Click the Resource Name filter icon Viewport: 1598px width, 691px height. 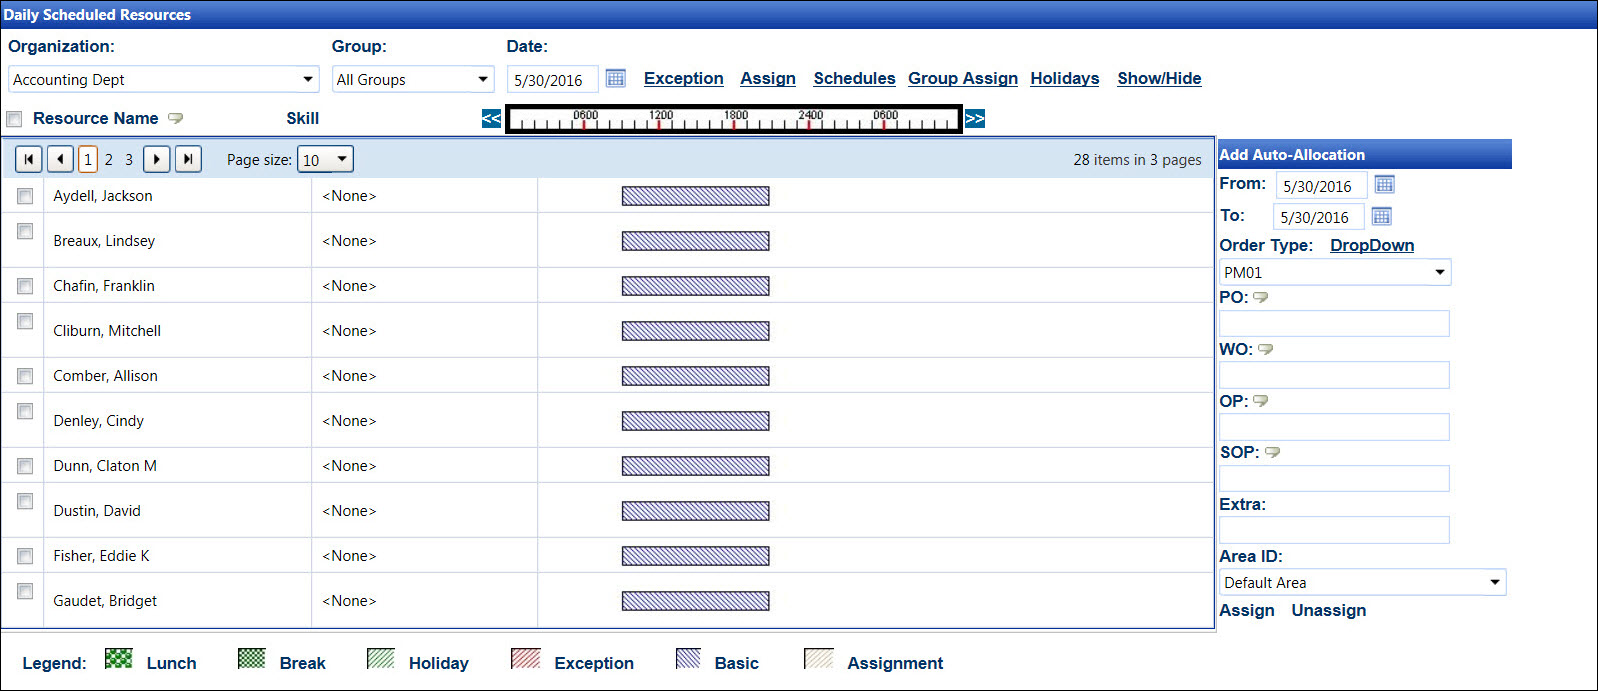176,118
